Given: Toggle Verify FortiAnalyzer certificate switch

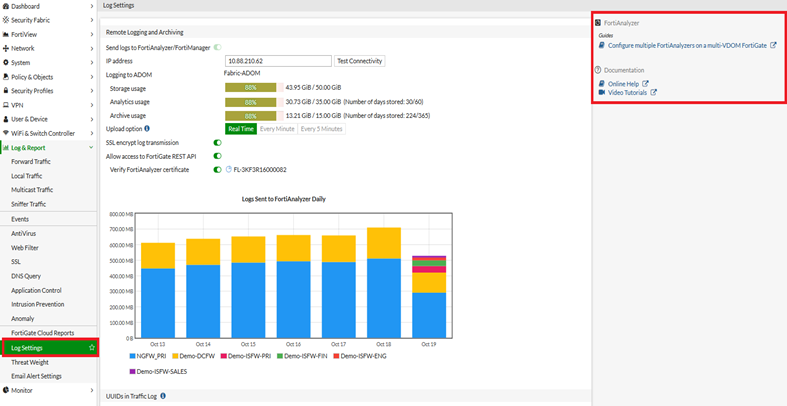Looking at the screenshot, I should coord(217,170).
